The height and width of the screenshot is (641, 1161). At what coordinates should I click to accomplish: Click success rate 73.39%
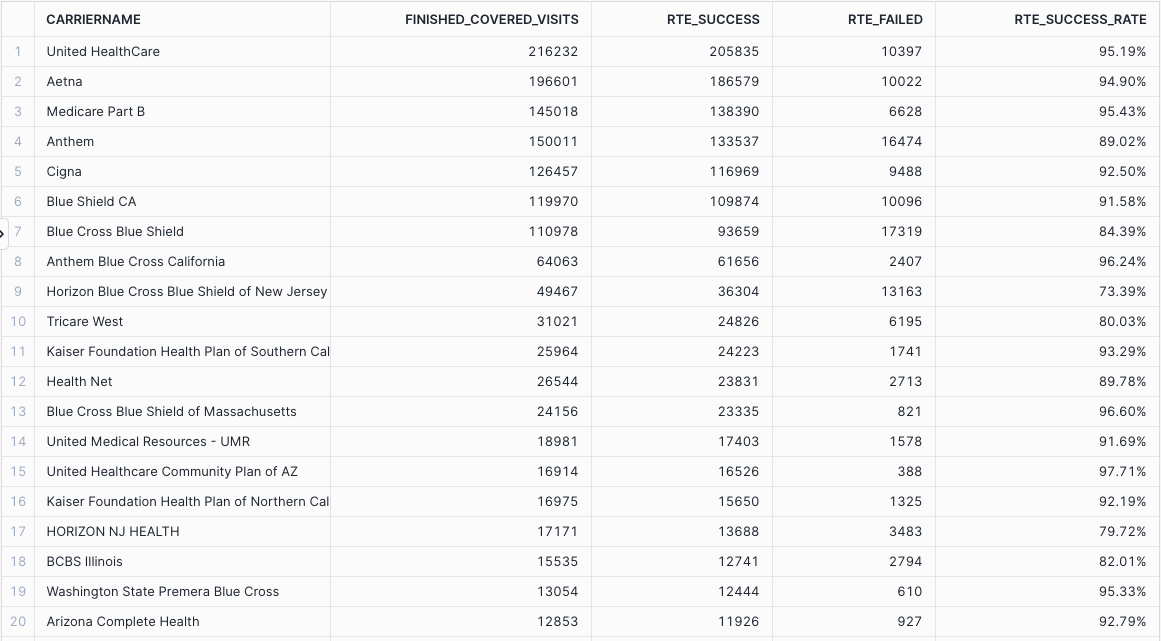point(1122,292)
